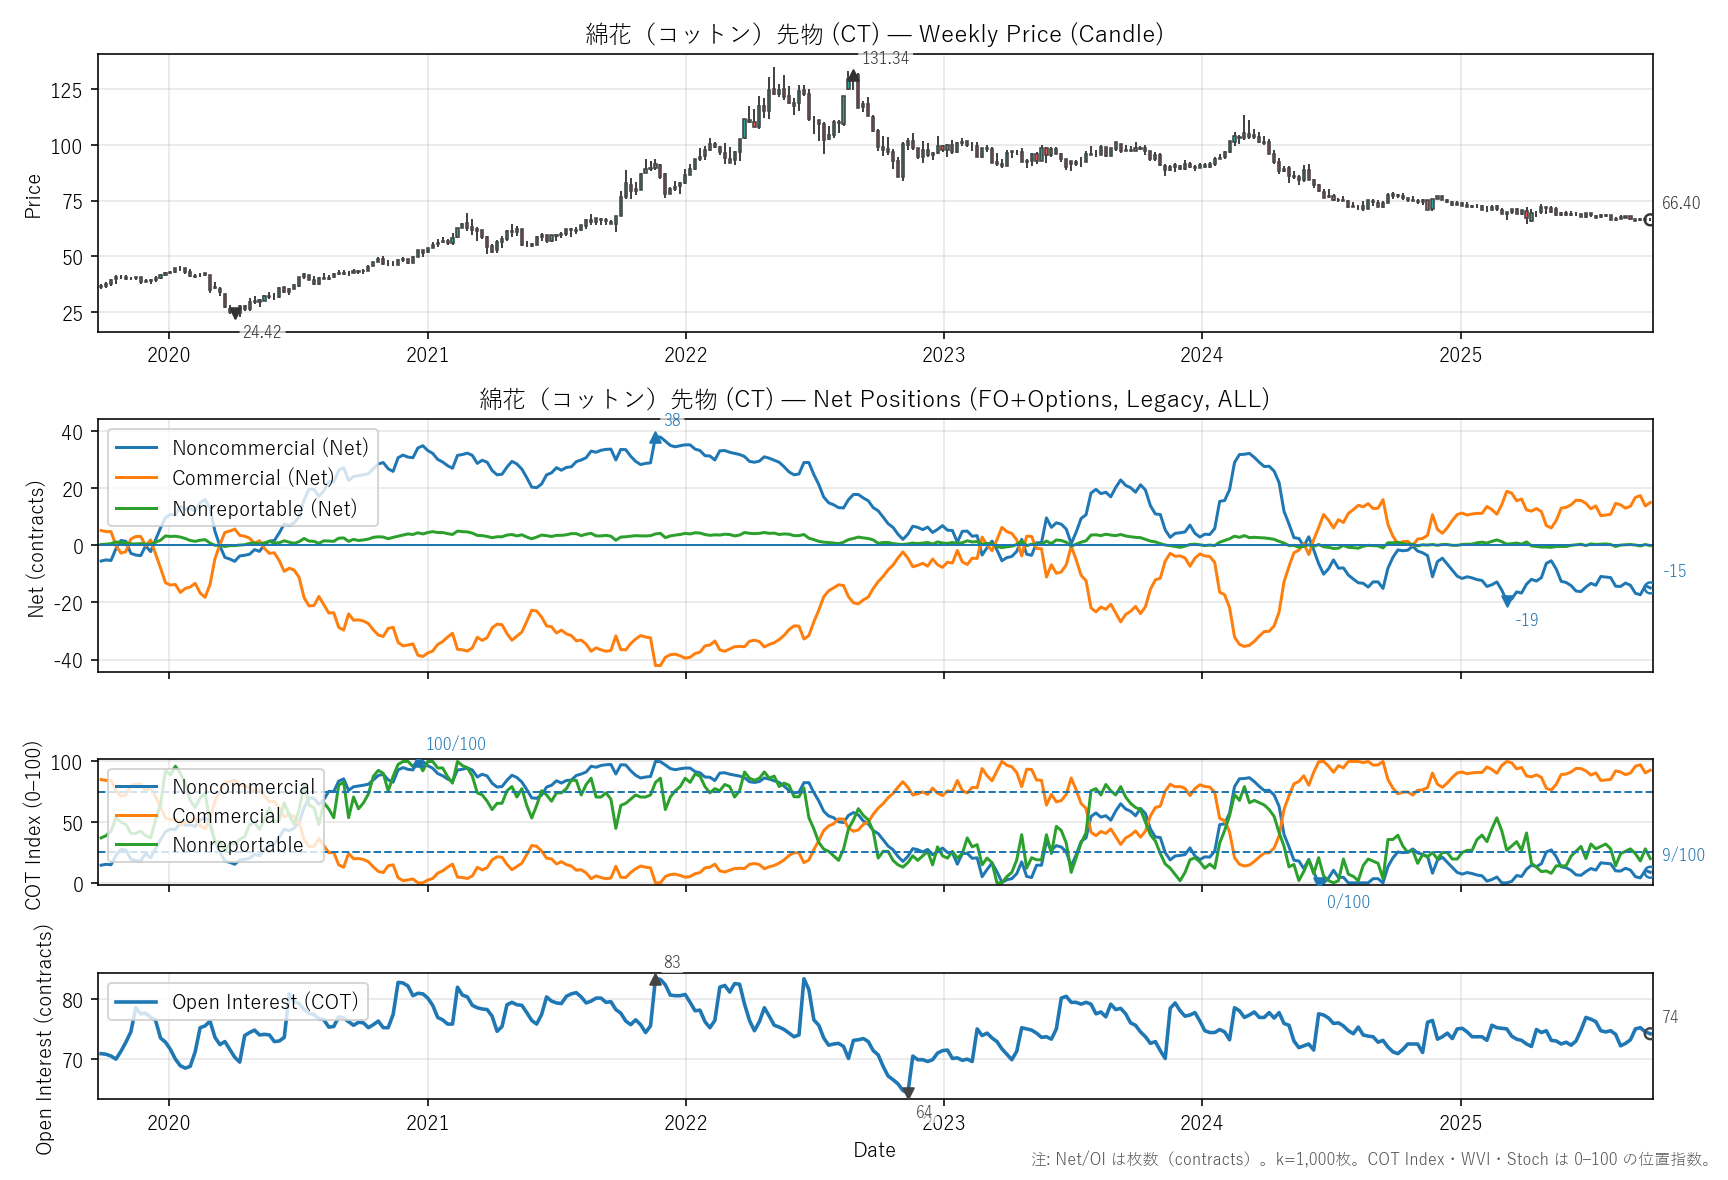Click the Noncommercial net peak marker labeled 38
Image resolution: width=1728 pixels, height=1180 pixels.
tap(656, 438)
